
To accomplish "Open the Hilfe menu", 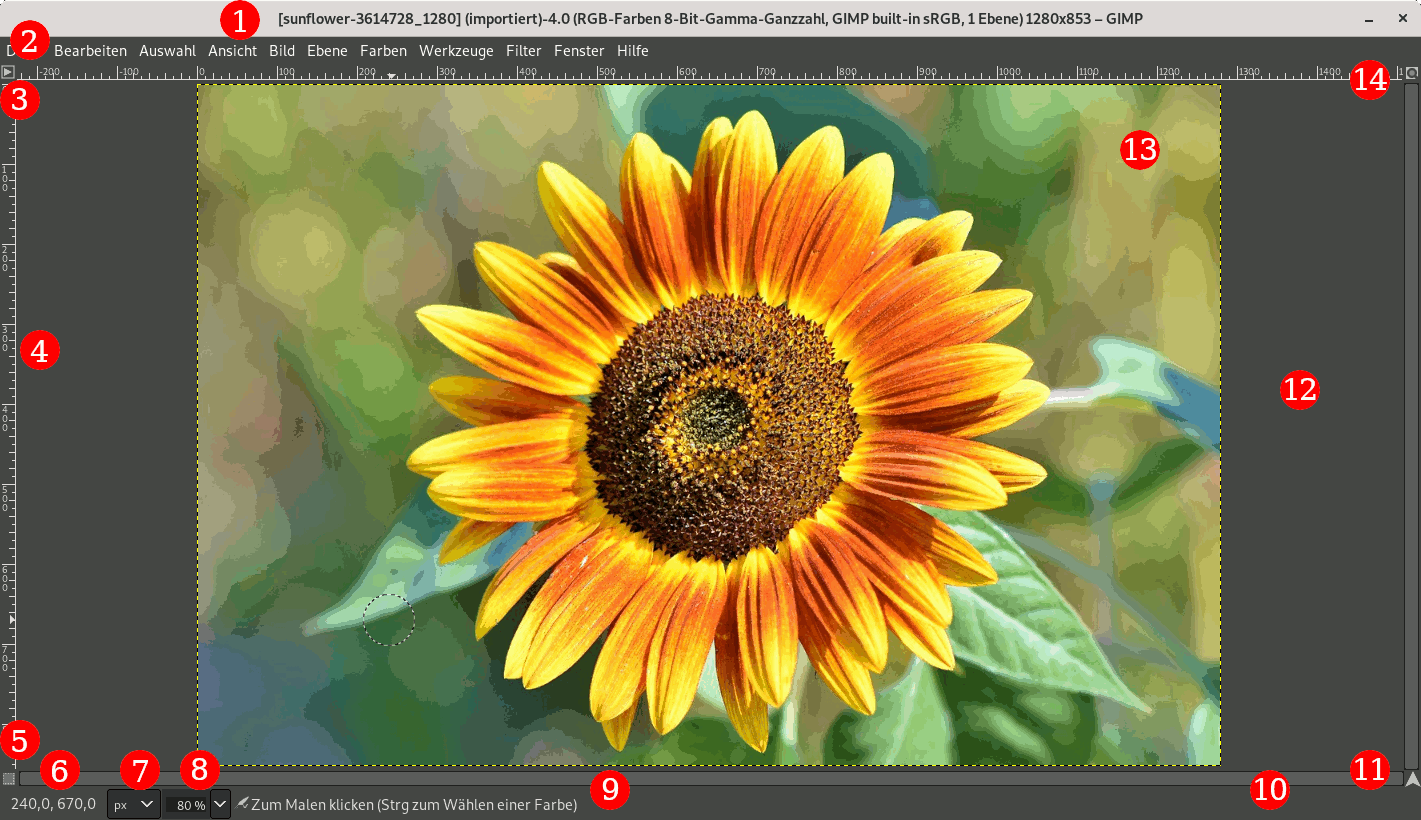I will [x=632, y=50].
